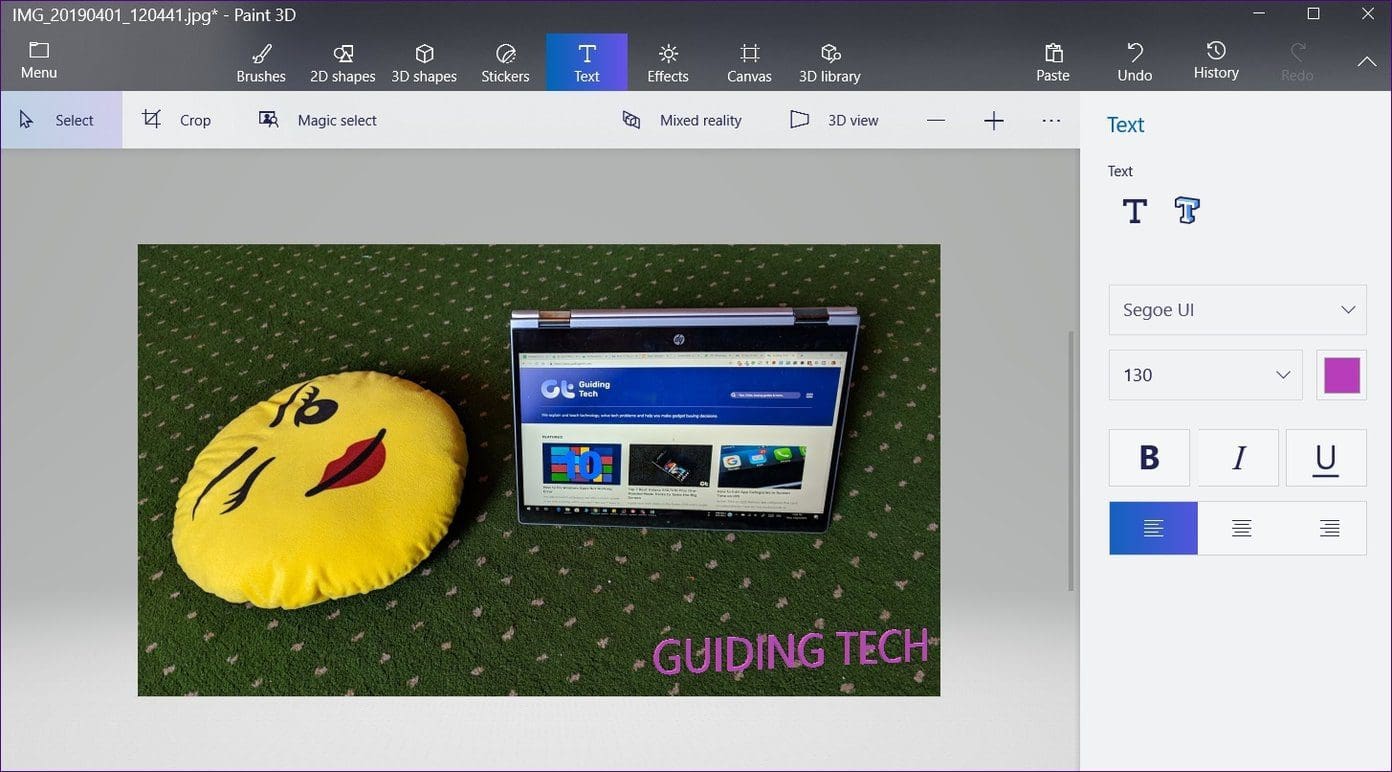This screenshot has height=772, width=1392.
Task: Open the History panel
Action: [x=1216, y=62]
